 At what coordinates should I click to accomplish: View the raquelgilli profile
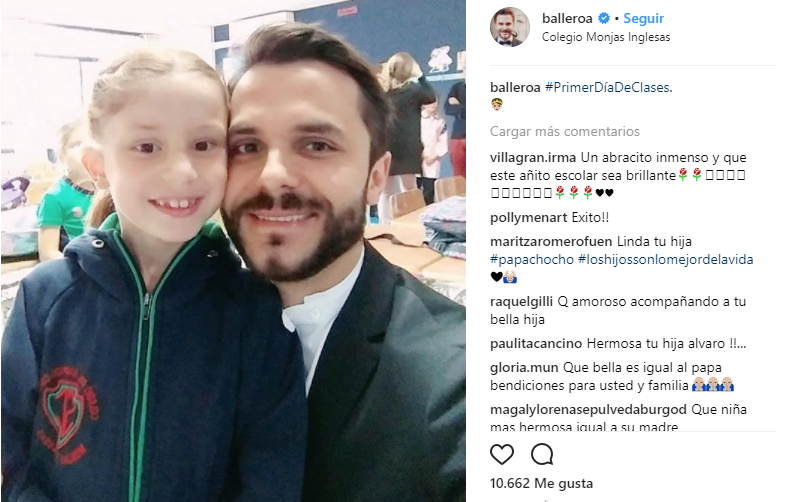coord(521,301)
